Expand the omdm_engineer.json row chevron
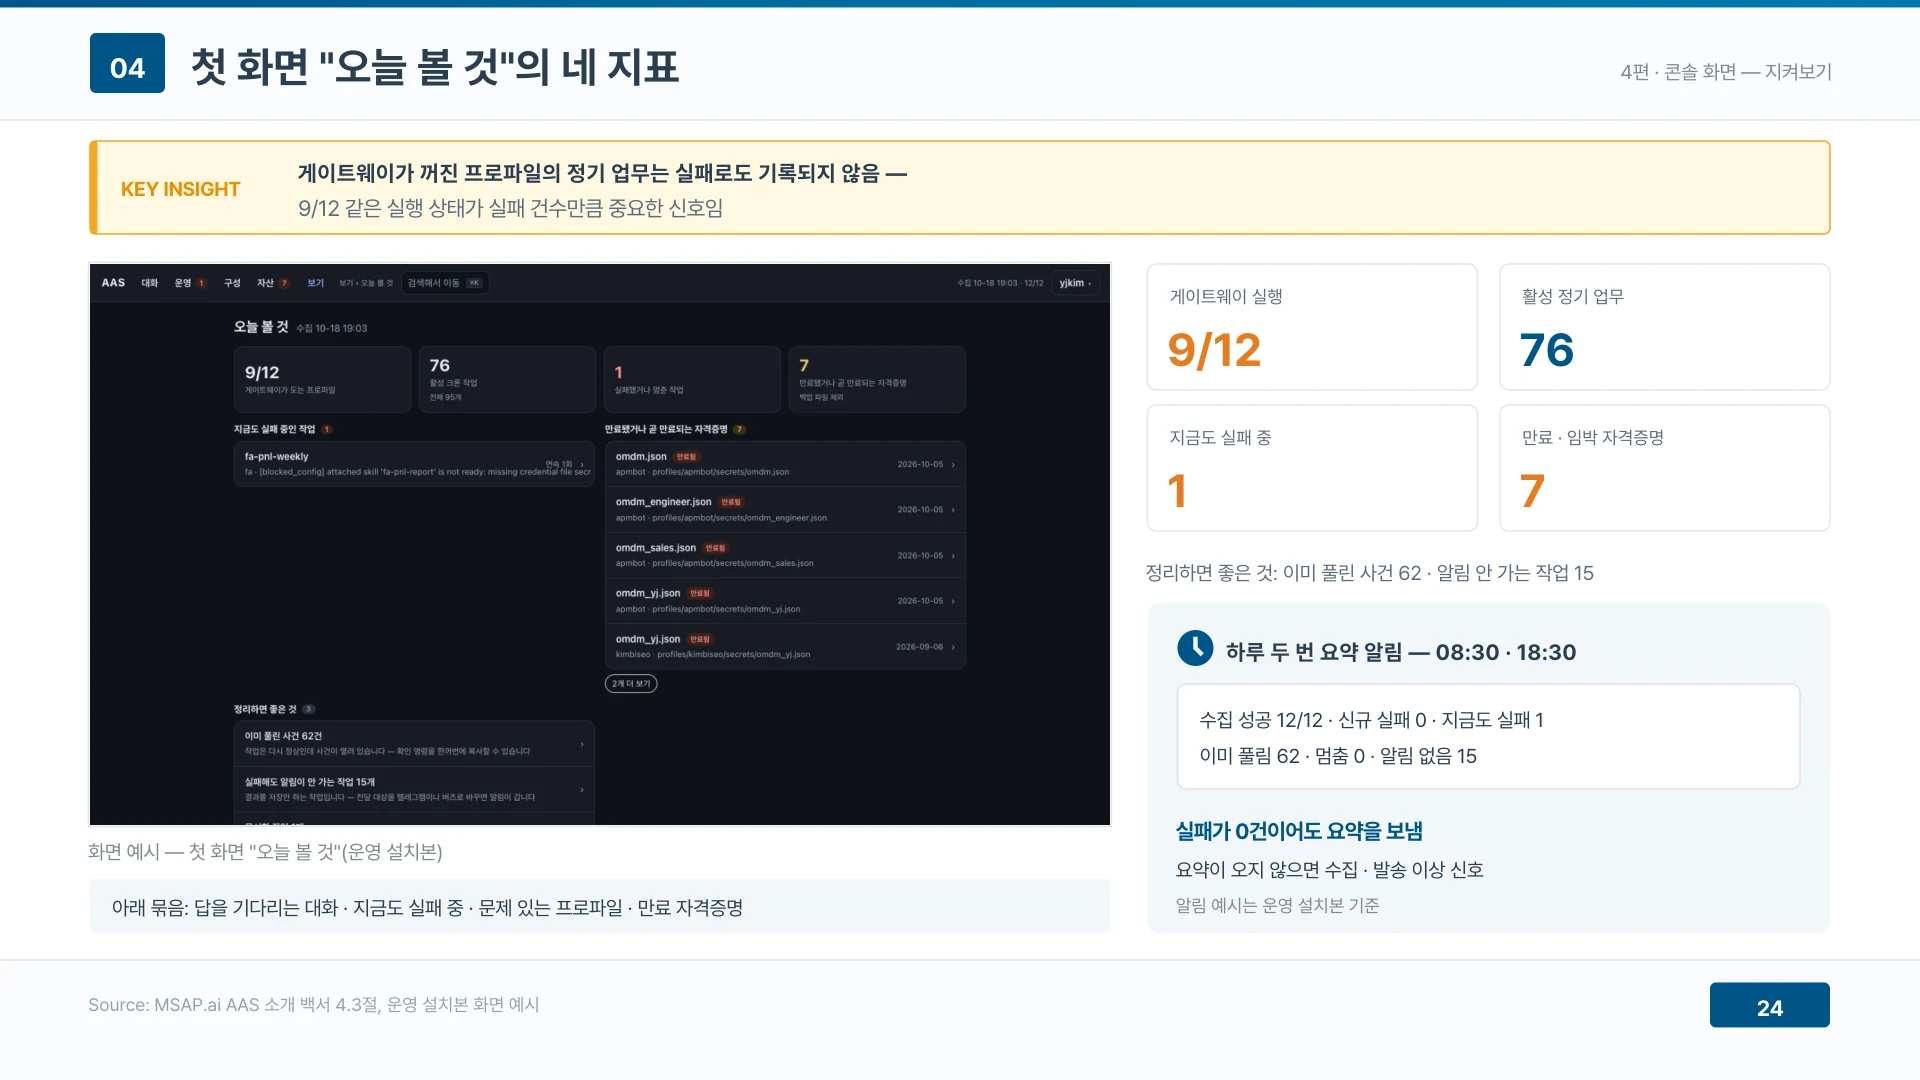 pos(953,510)
